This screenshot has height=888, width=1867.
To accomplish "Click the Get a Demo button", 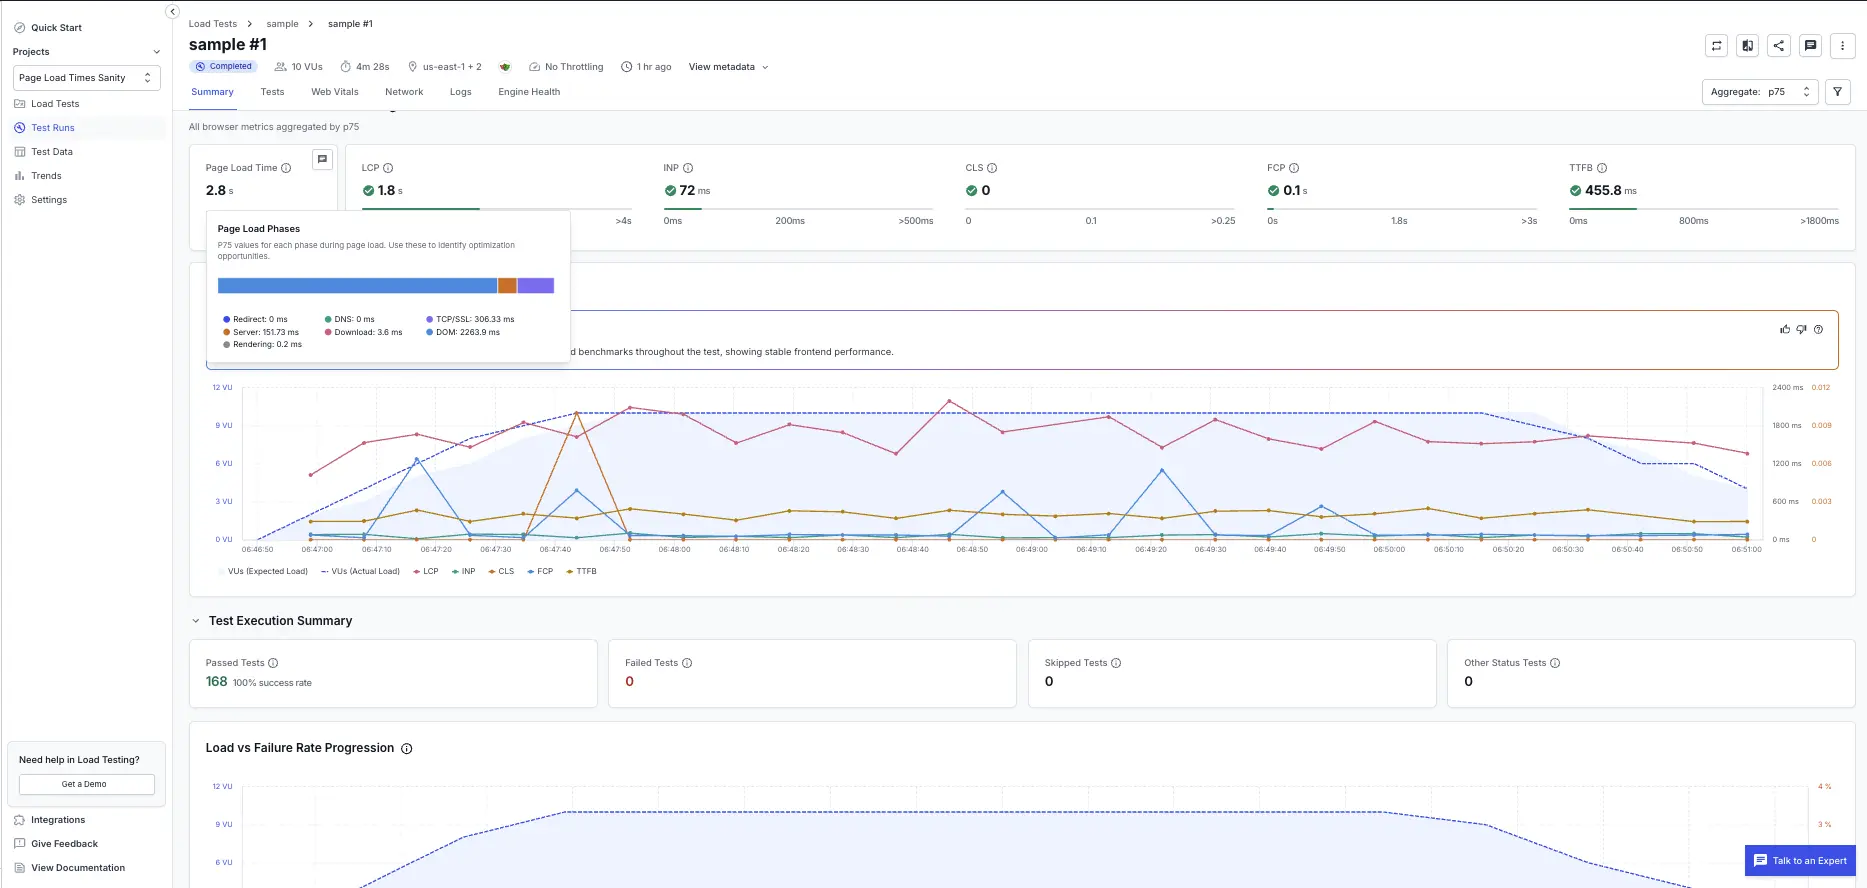I will [86, 784].
